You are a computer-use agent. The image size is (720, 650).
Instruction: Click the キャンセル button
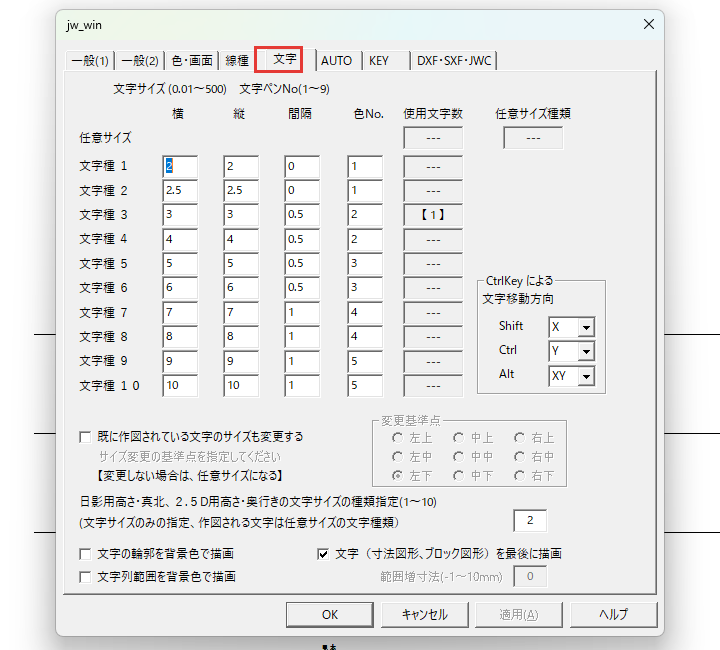(x=425, y=615)
